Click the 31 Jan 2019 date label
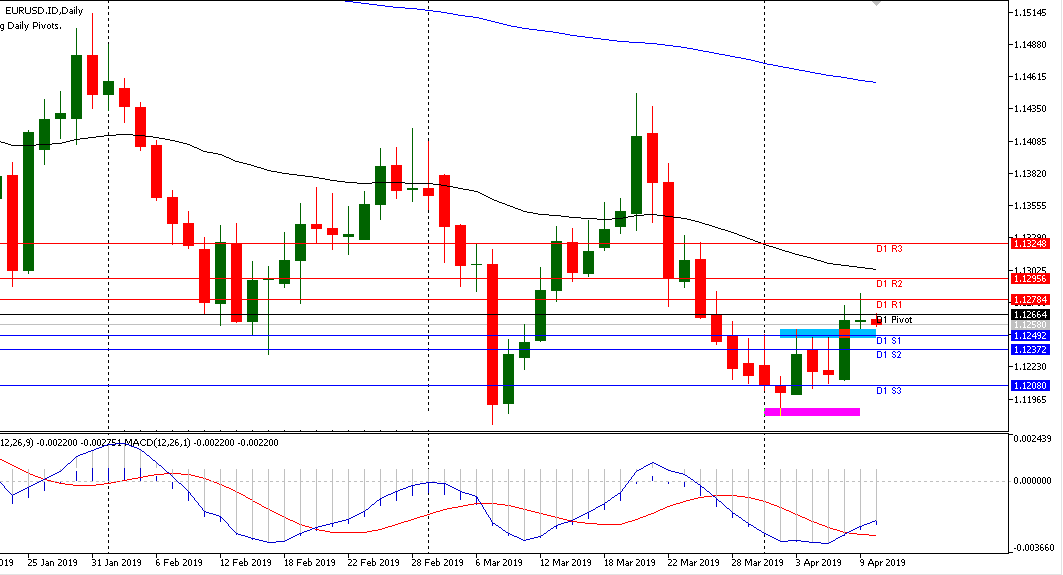Image resolution: width=1063 pixels, height=575 pixels. tap(116, 563)
